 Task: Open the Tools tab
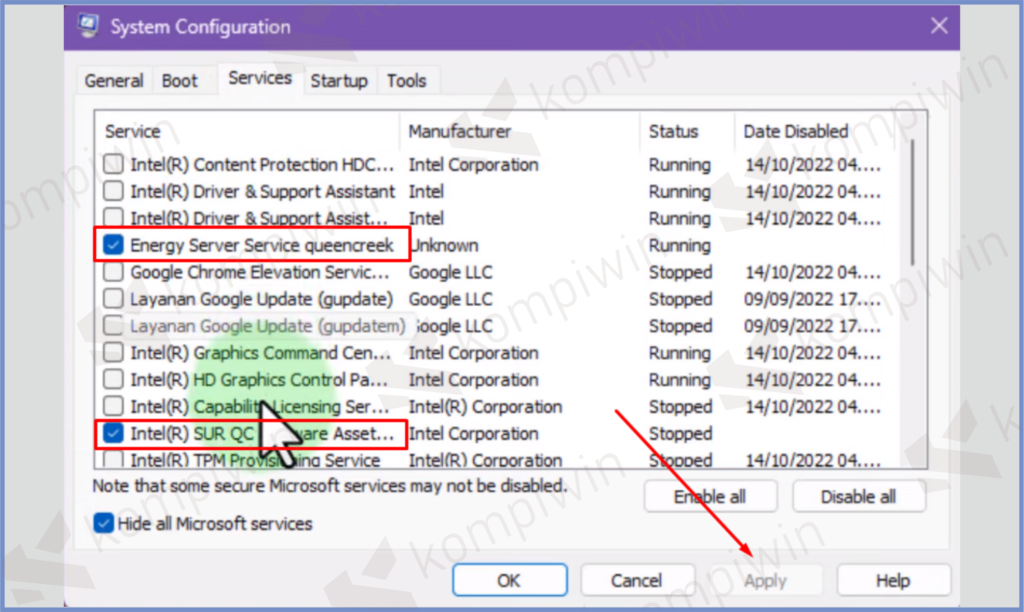pos(406,81)
